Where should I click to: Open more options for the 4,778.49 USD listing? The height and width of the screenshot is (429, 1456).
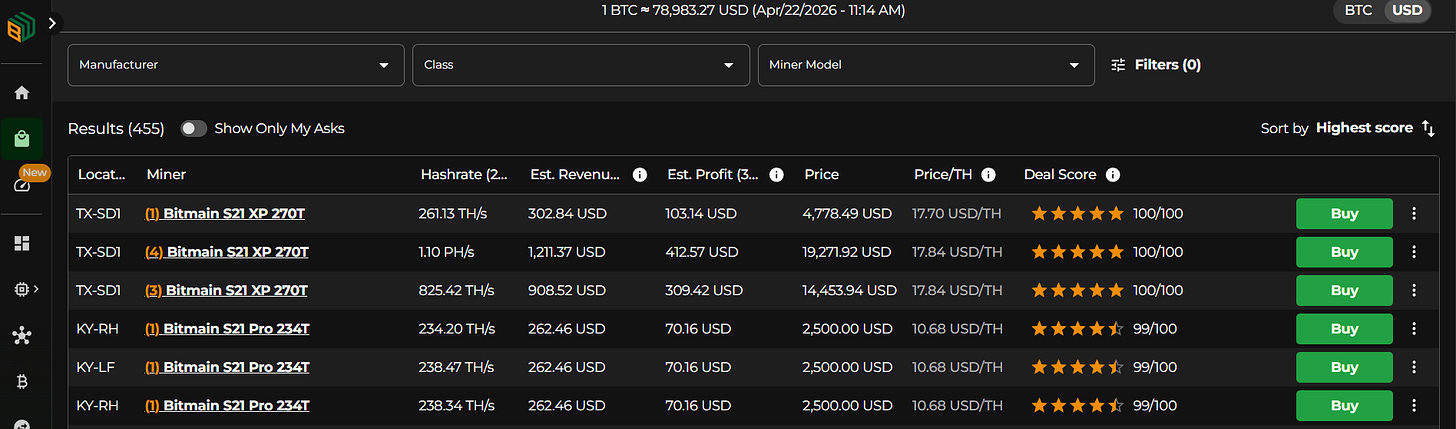[x=1414, y=213]
